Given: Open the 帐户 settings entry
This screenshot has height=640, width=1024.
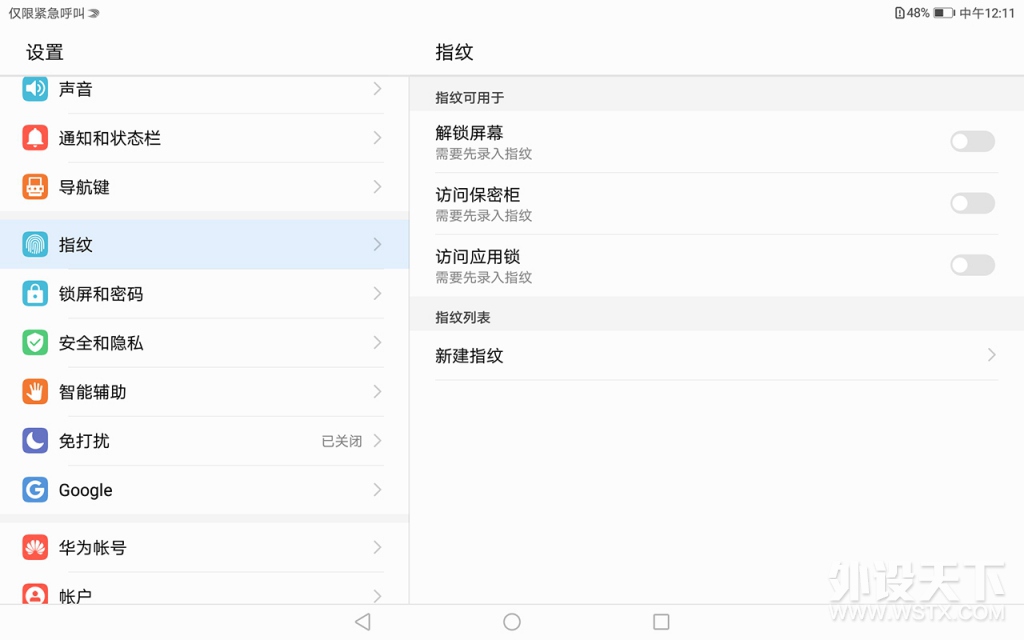Looking at the screenshot, I should (x=204, y=588).
